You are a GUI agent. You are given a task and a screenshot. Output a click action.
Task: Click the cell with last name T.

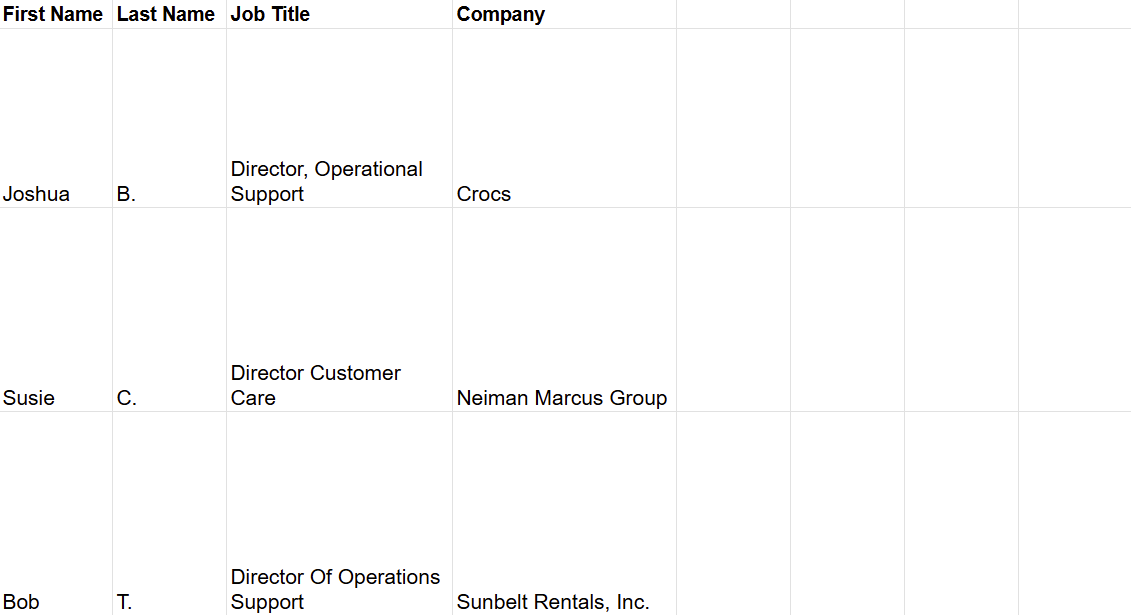point(170,513)
